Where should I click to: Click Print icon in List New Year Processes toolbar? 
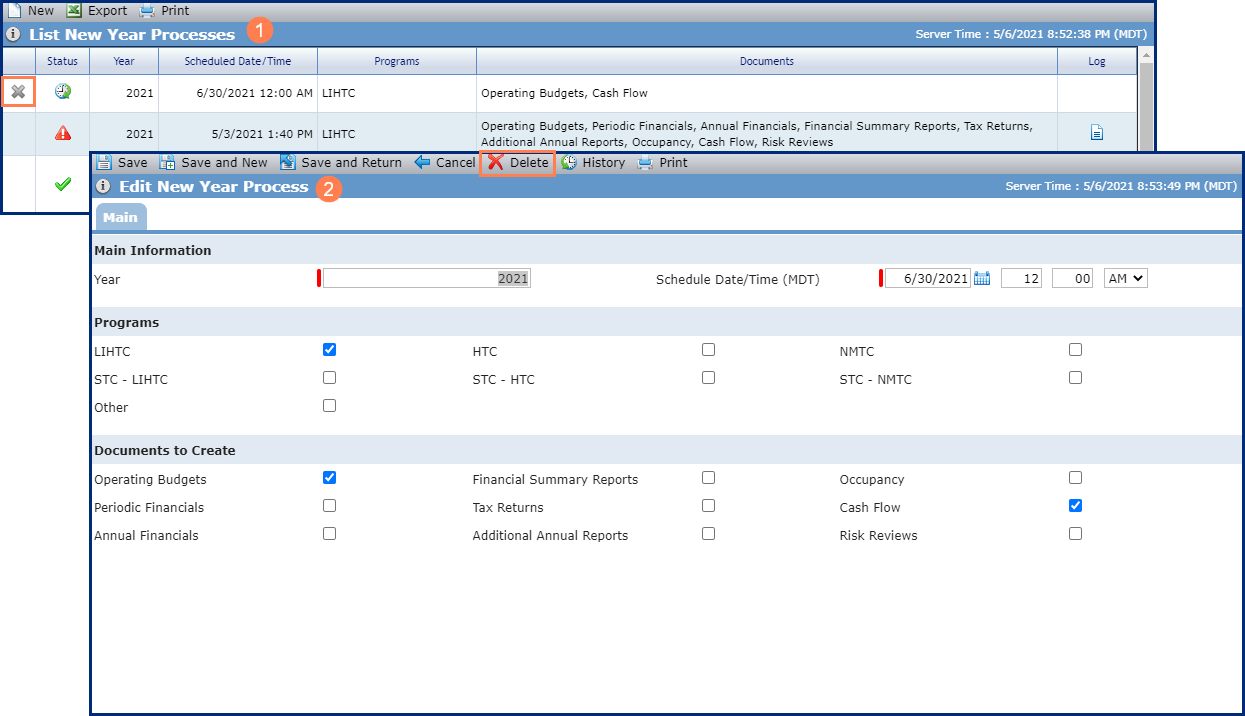pyautogui.click(x=147, y=10)
